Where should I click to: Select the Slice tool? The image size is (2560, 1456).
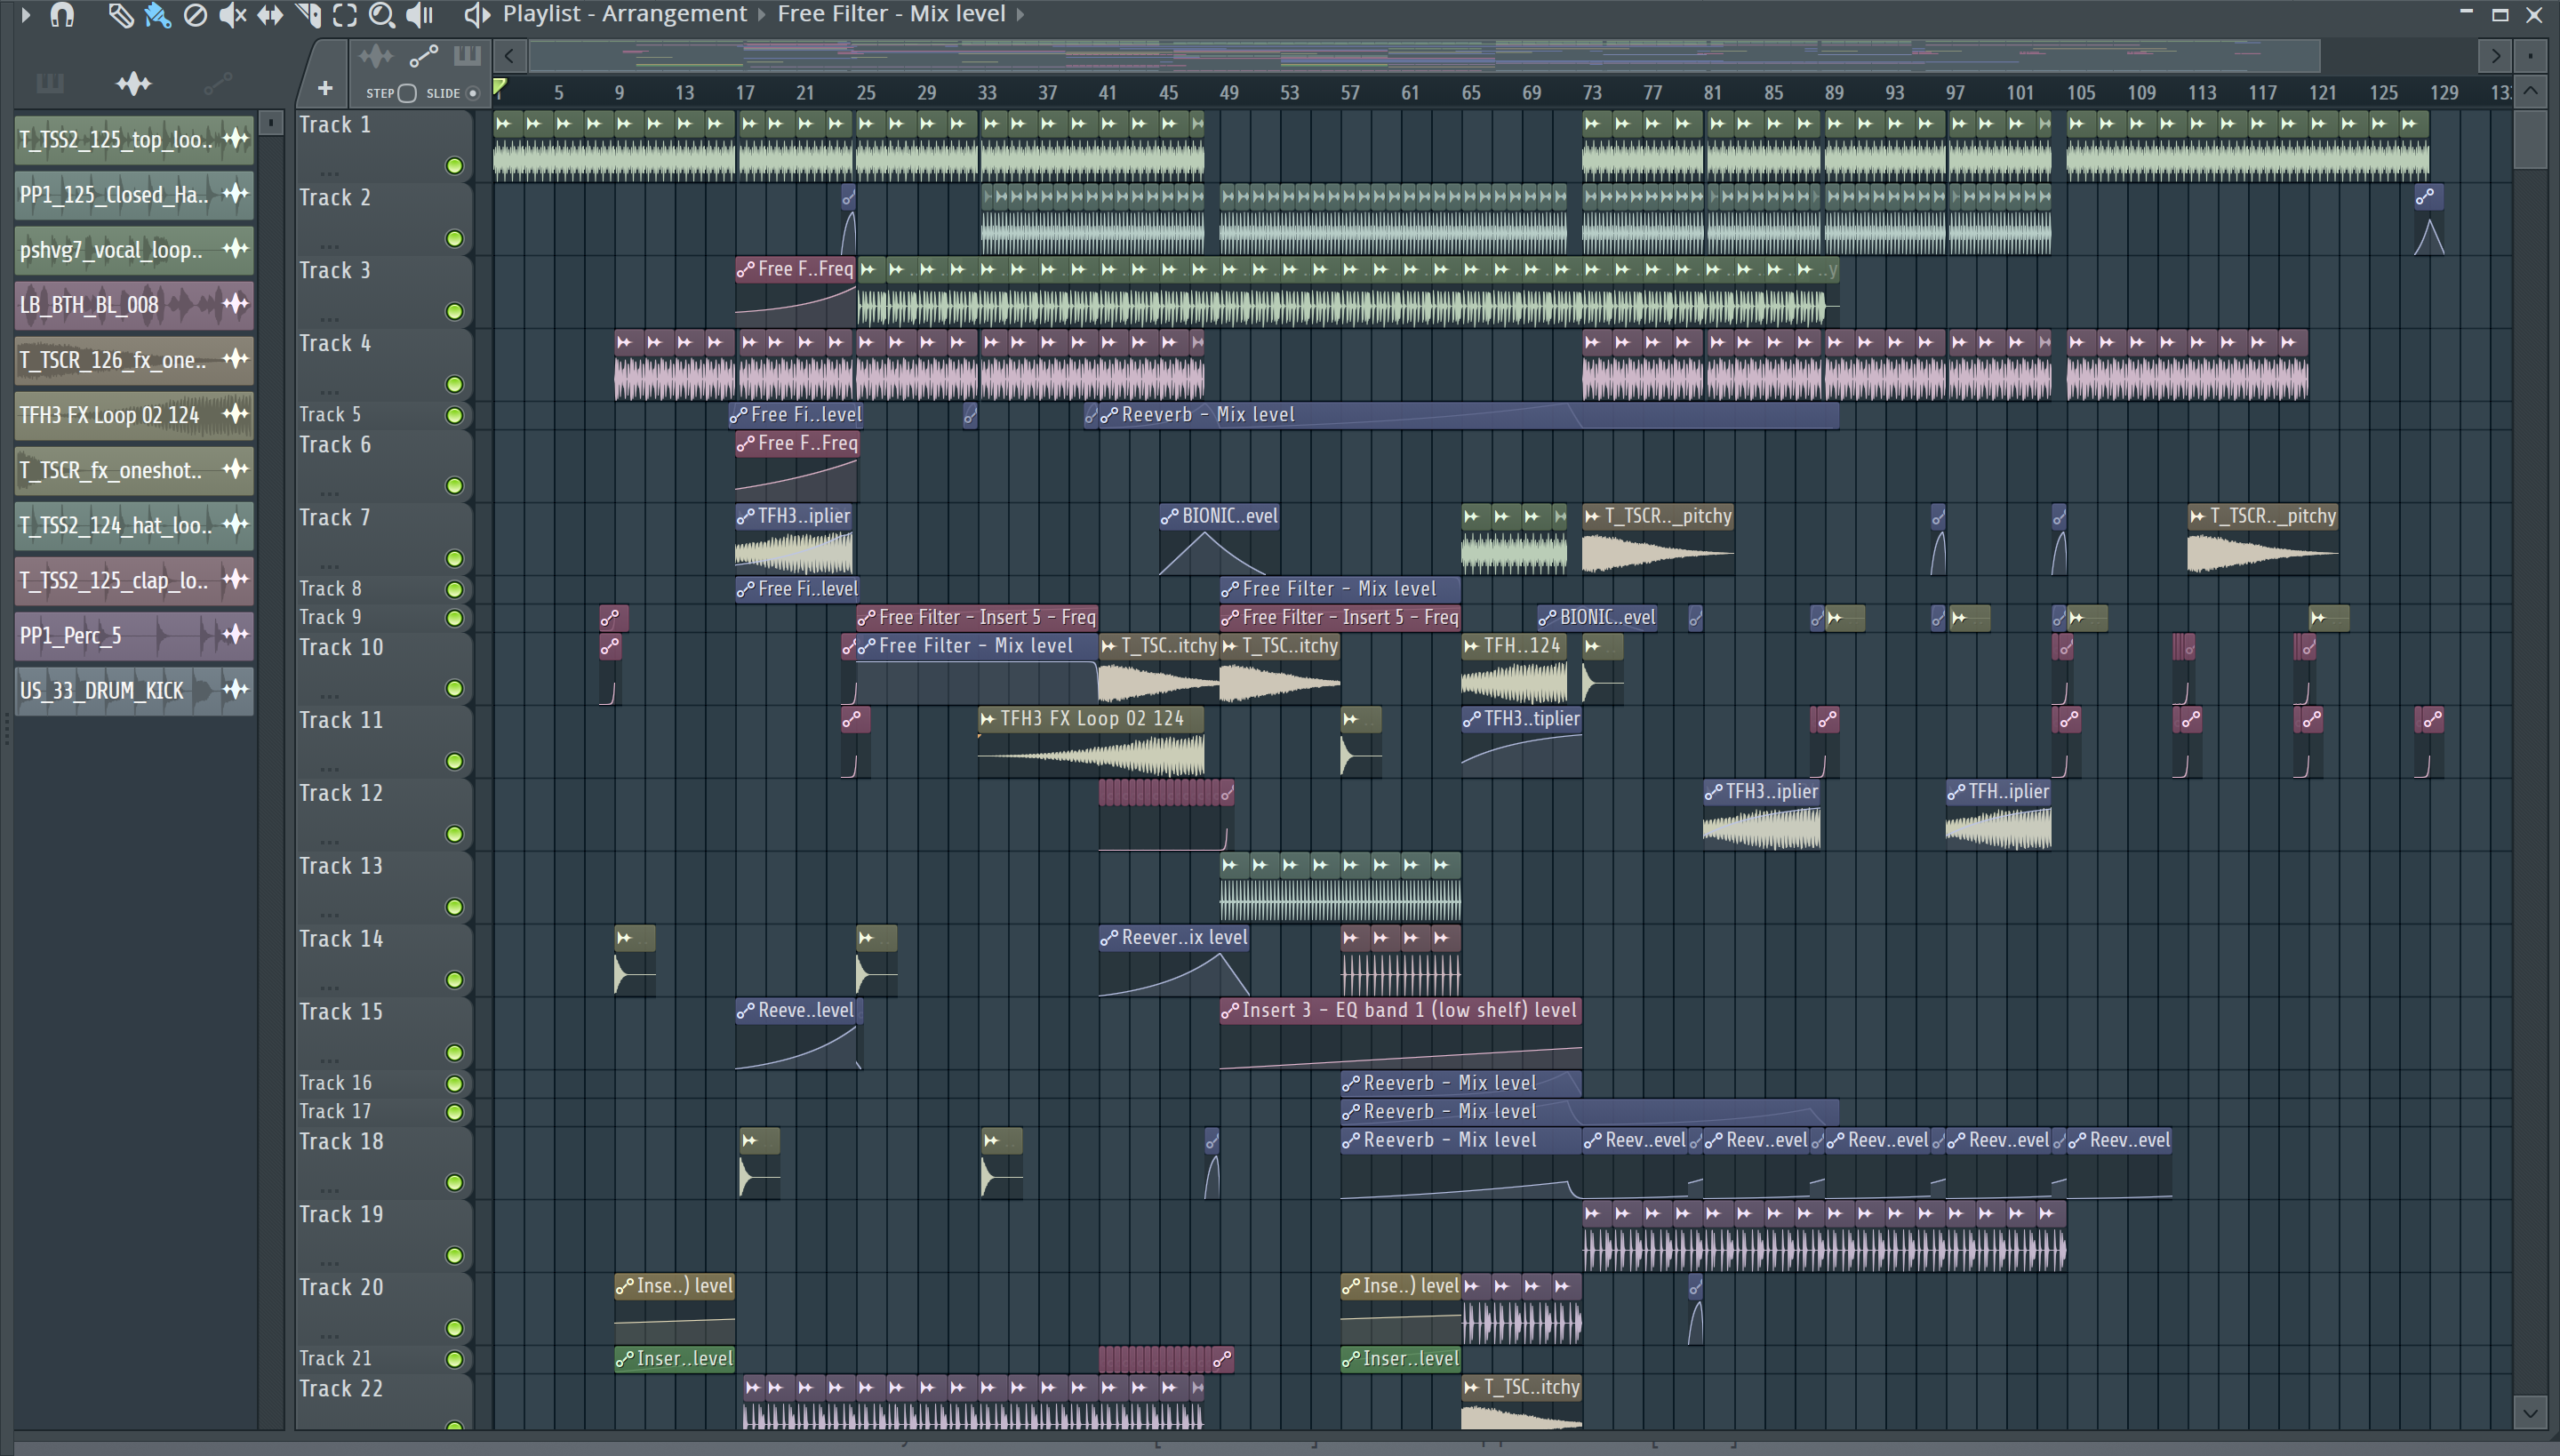308,14
